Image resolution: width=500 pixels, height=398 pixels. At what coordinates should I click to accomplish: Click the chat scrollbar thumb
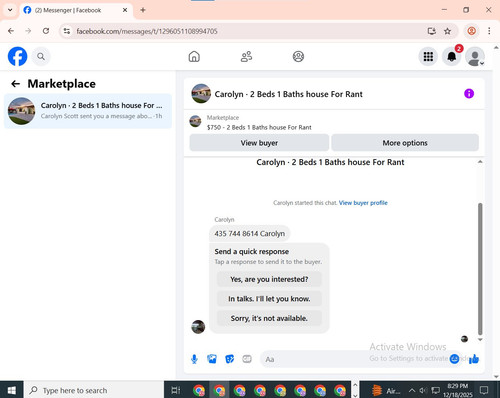(x=480, y=268)
